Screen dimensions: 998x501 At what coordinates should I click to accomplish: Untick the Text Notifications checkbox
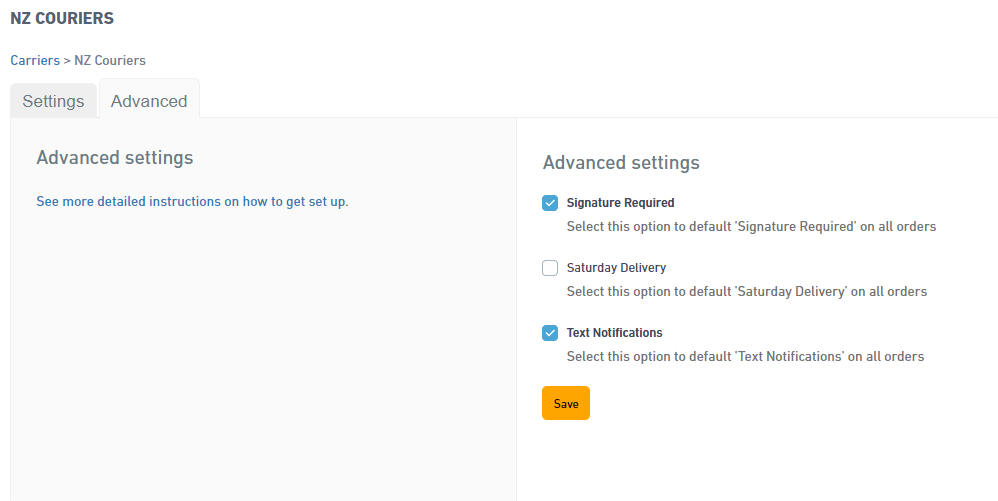pyautogui.click(x=550, y=333)
